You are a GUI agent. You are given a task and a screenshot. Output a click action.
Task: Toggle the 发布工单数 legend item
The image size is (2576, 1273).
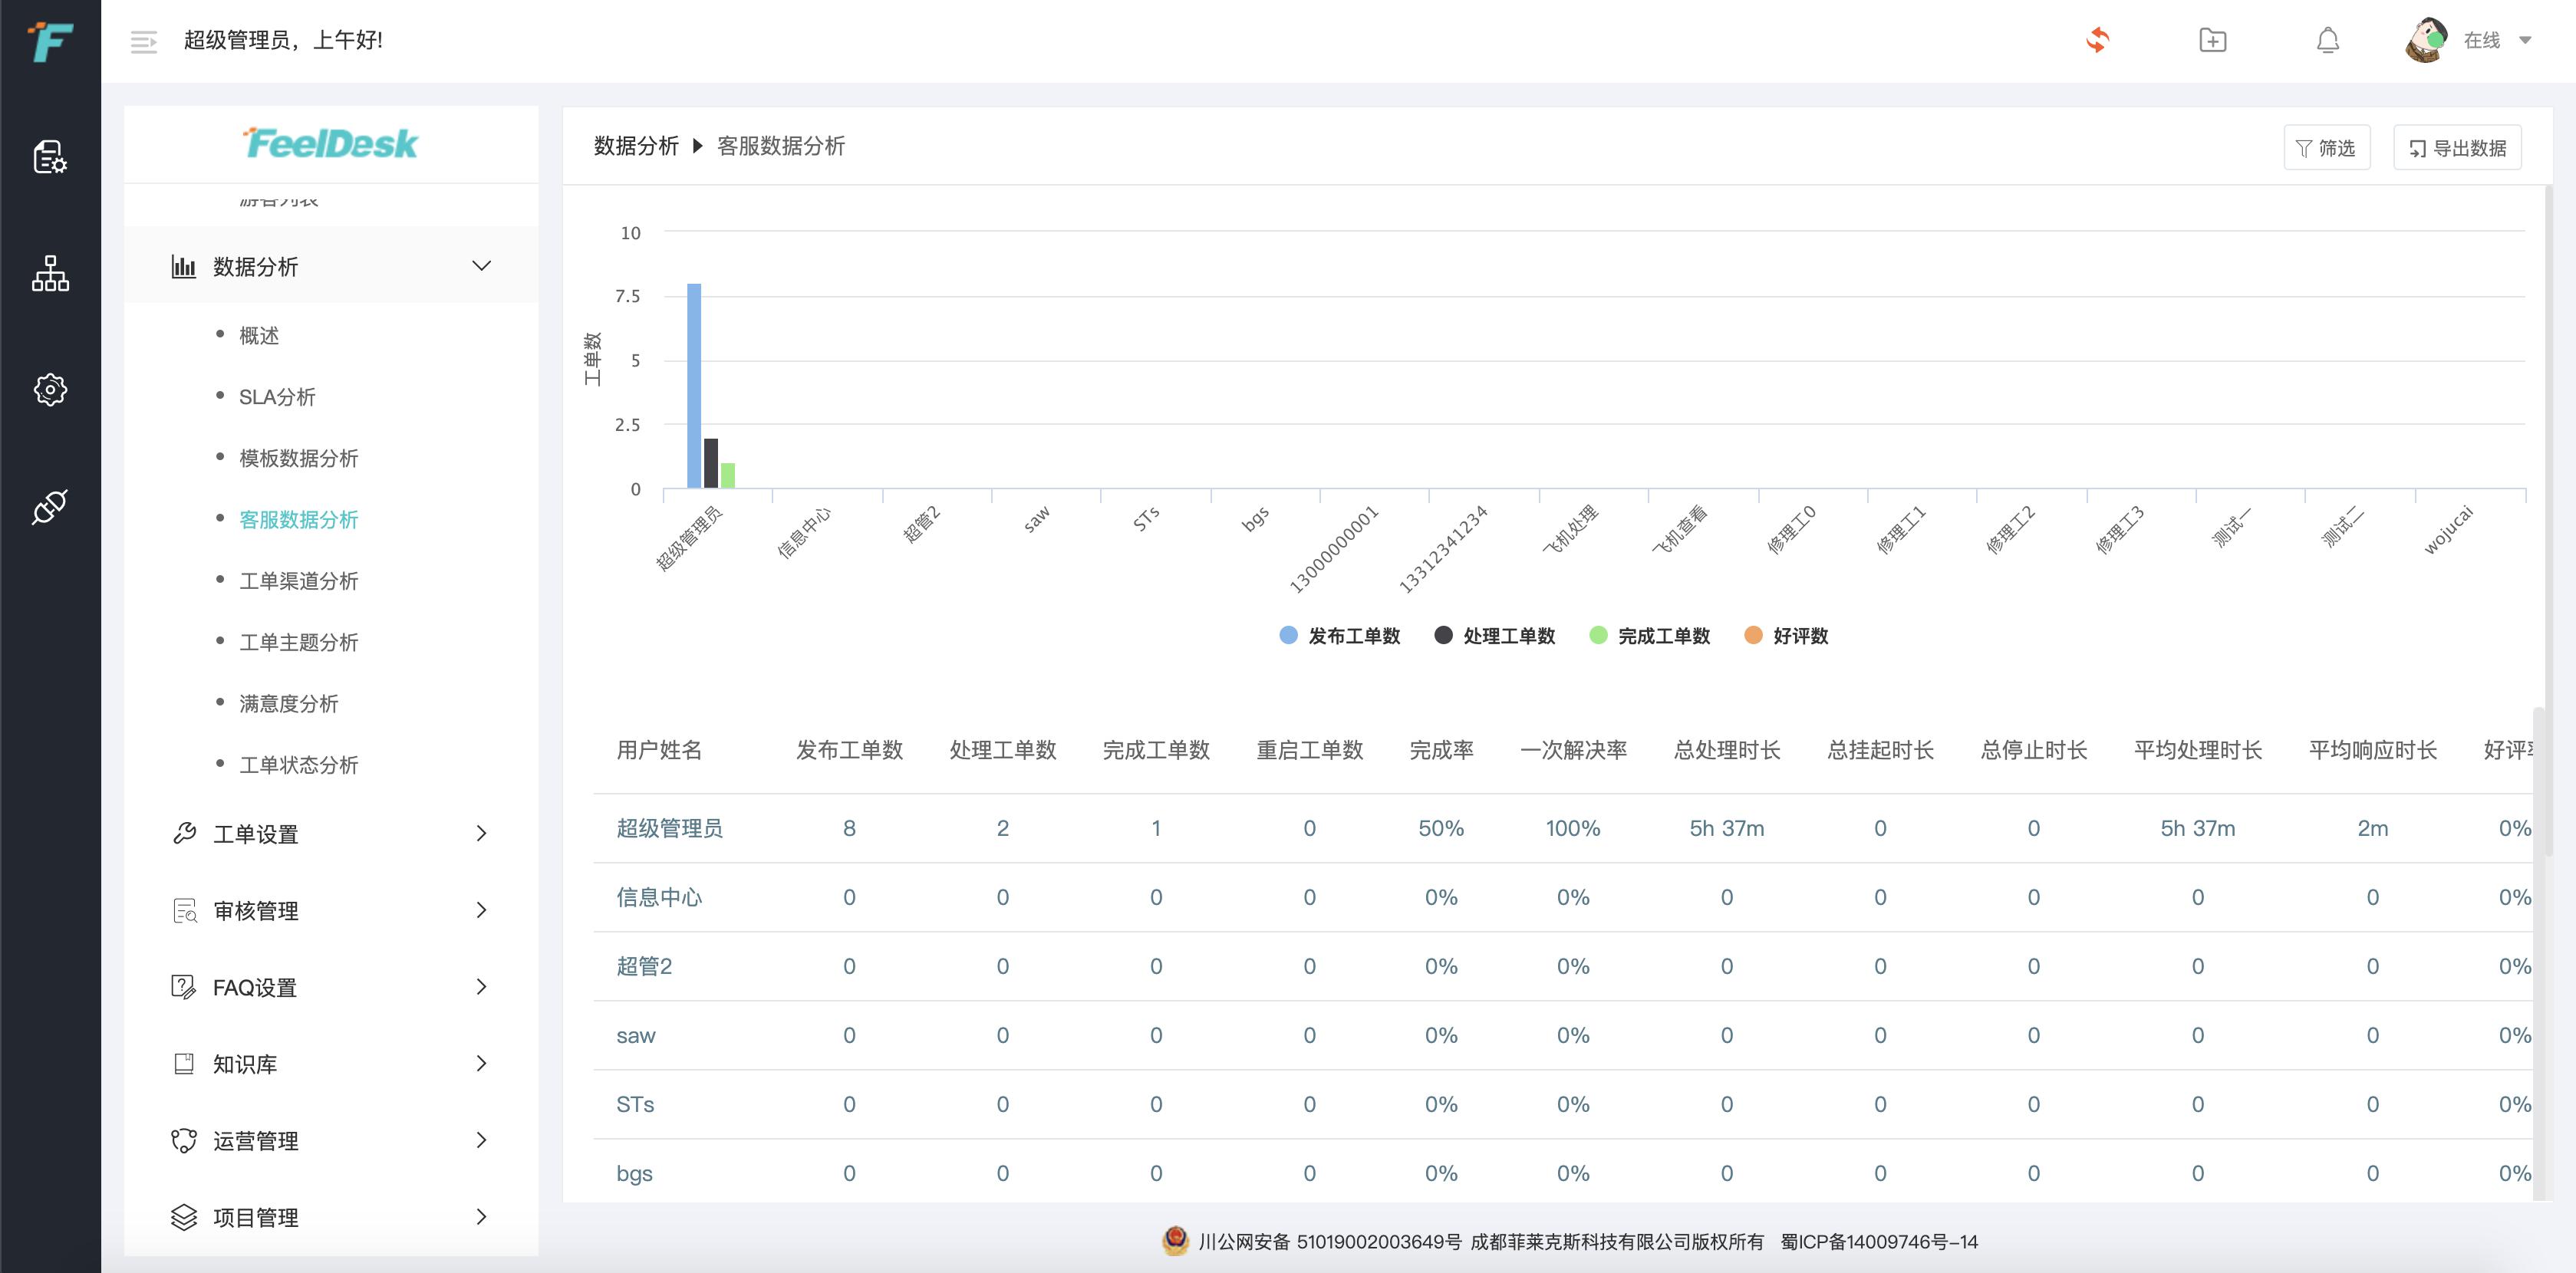(x=1340, y=635)
